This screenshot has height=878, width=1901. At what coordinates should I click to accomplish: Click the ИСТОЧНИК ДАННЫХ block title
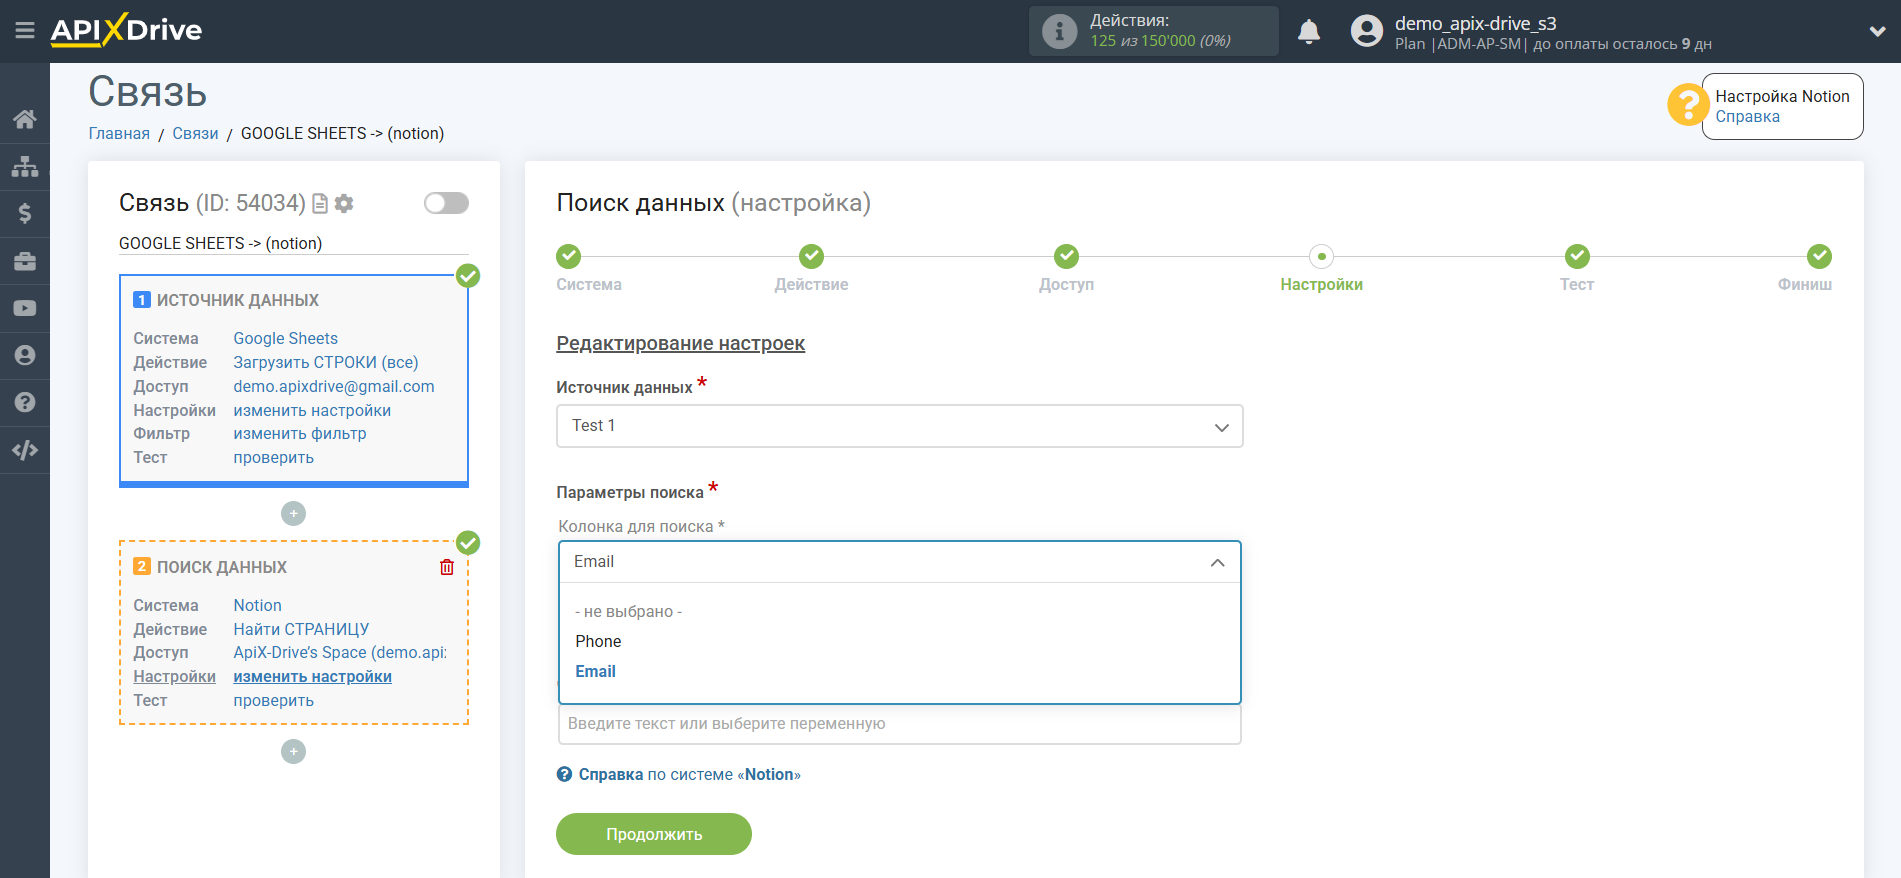[x=238, y=300]
